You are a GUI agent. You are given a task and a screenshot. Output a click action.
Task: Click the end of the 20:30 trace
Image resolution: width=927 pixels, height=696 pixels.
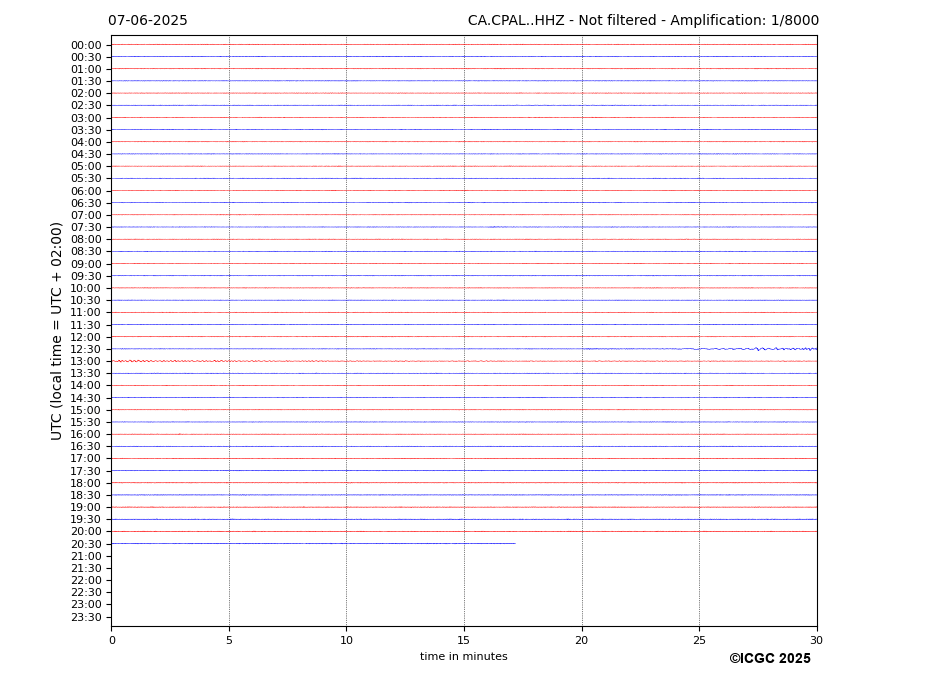click(x=514, y=543)
